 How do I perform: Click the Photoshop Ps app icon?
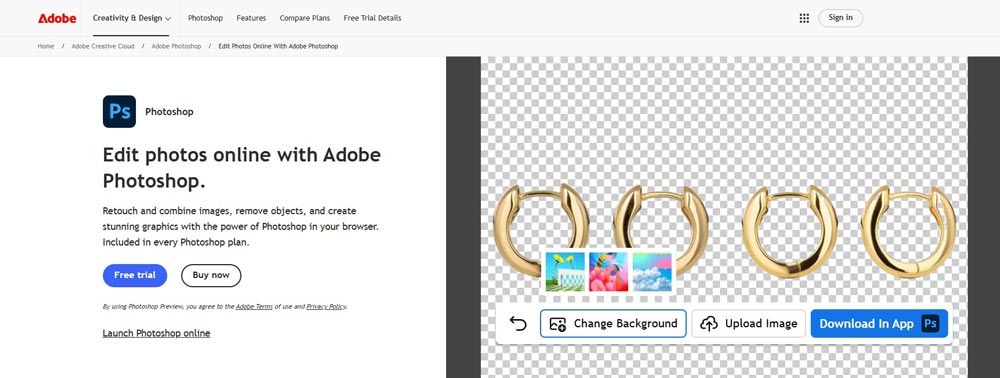coord(119,112)
